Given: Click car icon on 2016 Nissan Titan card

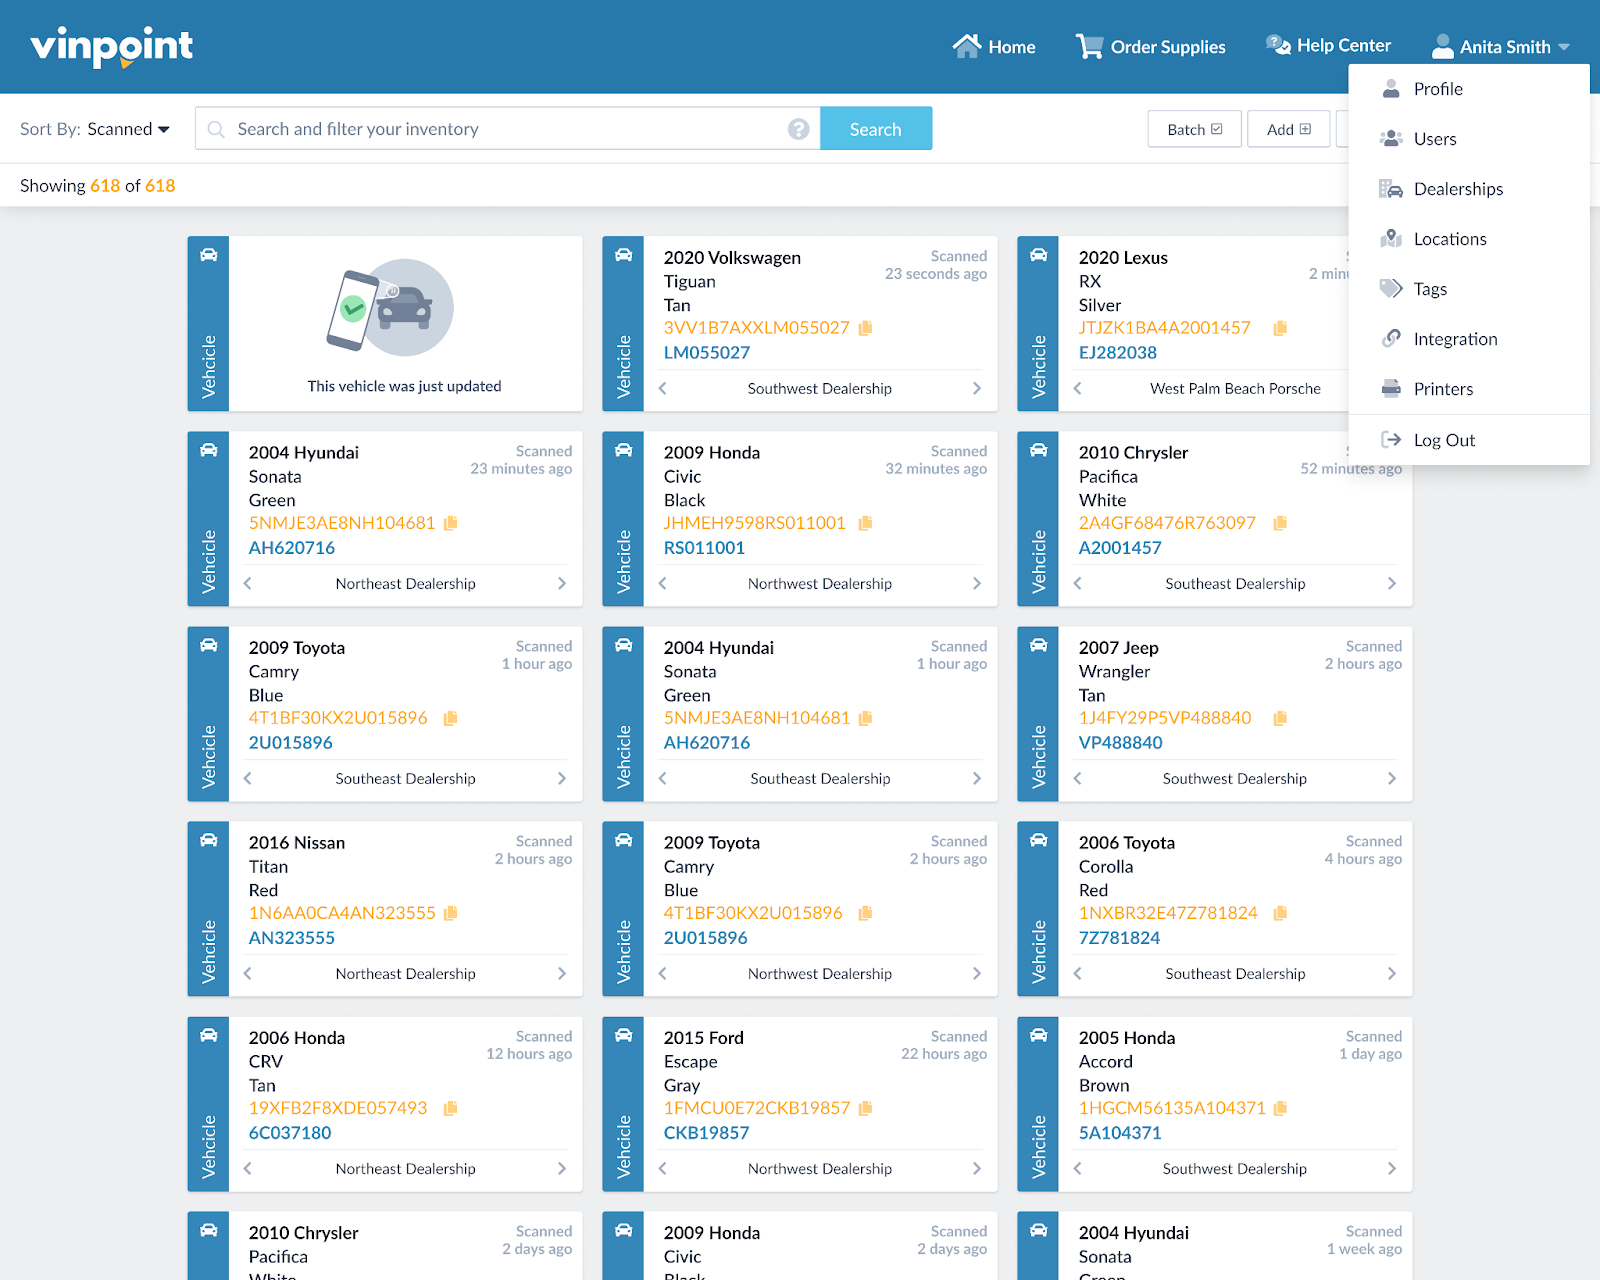Looking at the screenshot, I should (208, 840).
